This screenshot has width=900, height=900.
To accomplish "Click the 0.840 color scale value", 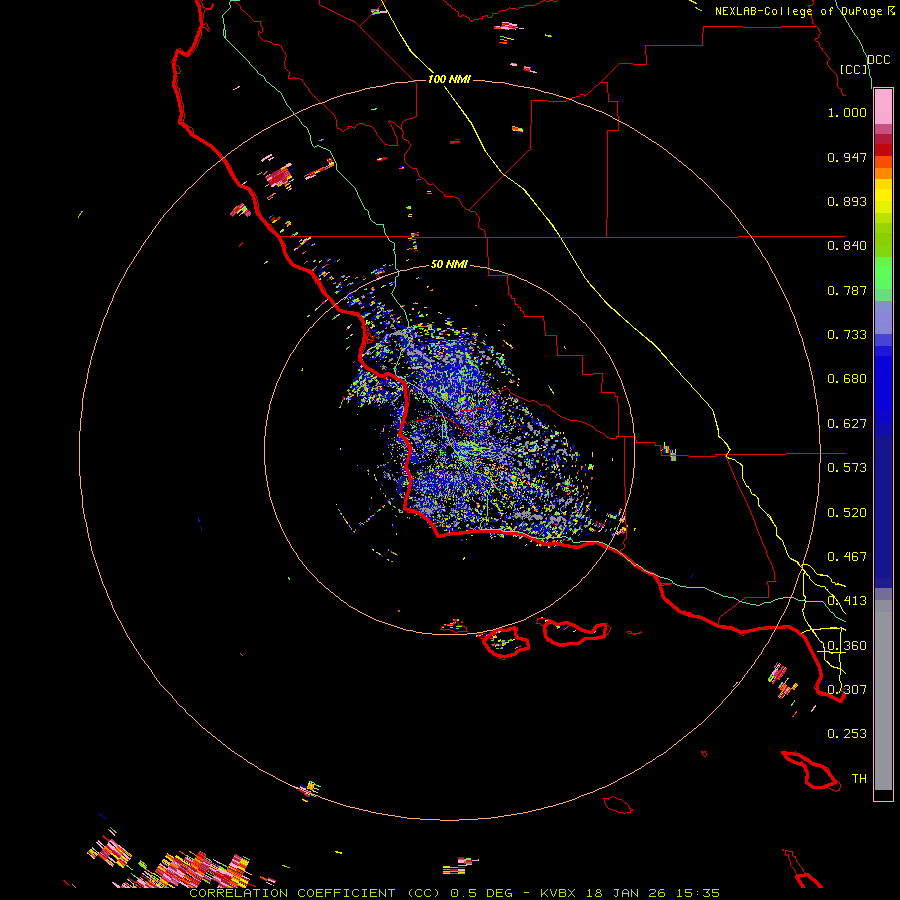I will [847, 246].
